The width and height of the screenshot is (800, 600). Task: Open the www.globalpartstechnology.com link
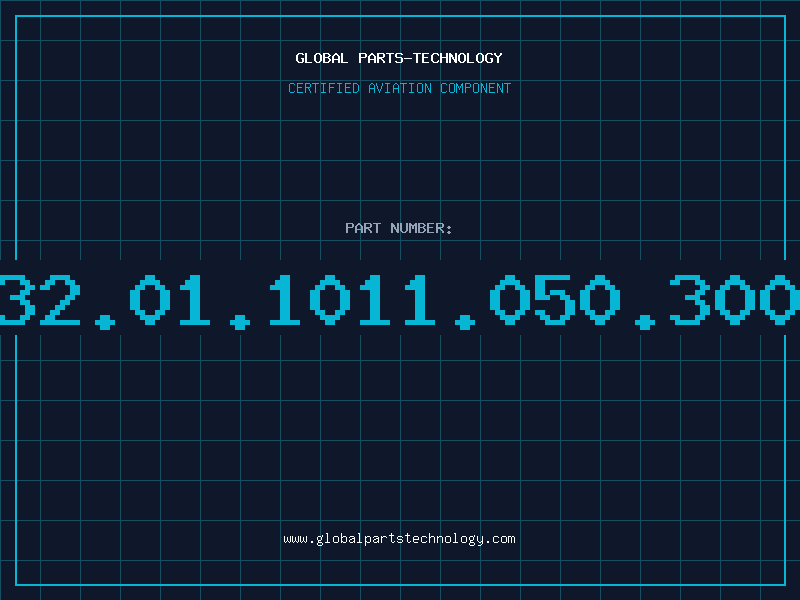coord(399,539)
